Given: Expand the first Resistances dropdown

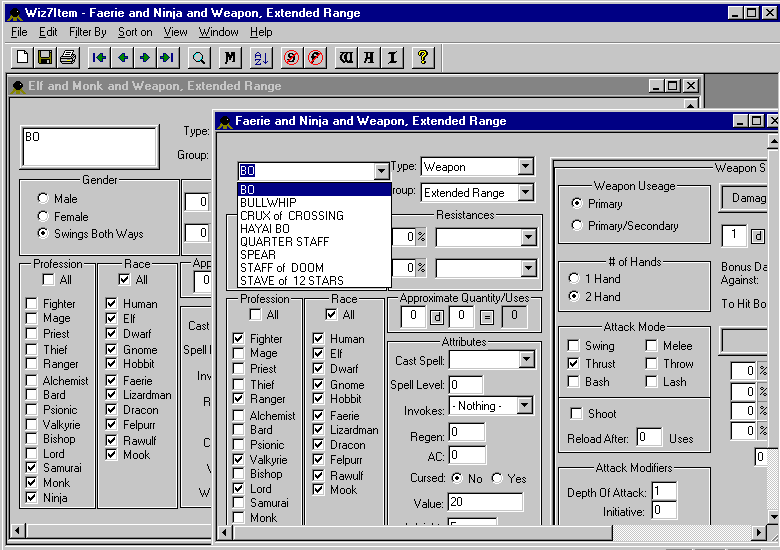Looking at the screenshot, I should pyautogui.click(x=529, y=238).
